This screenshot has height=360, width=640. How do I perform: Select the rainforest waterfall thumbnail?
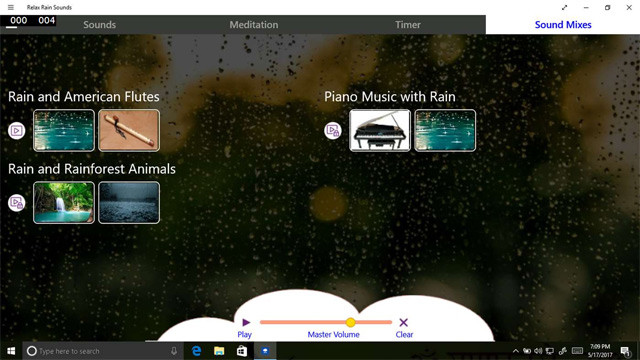64,202
